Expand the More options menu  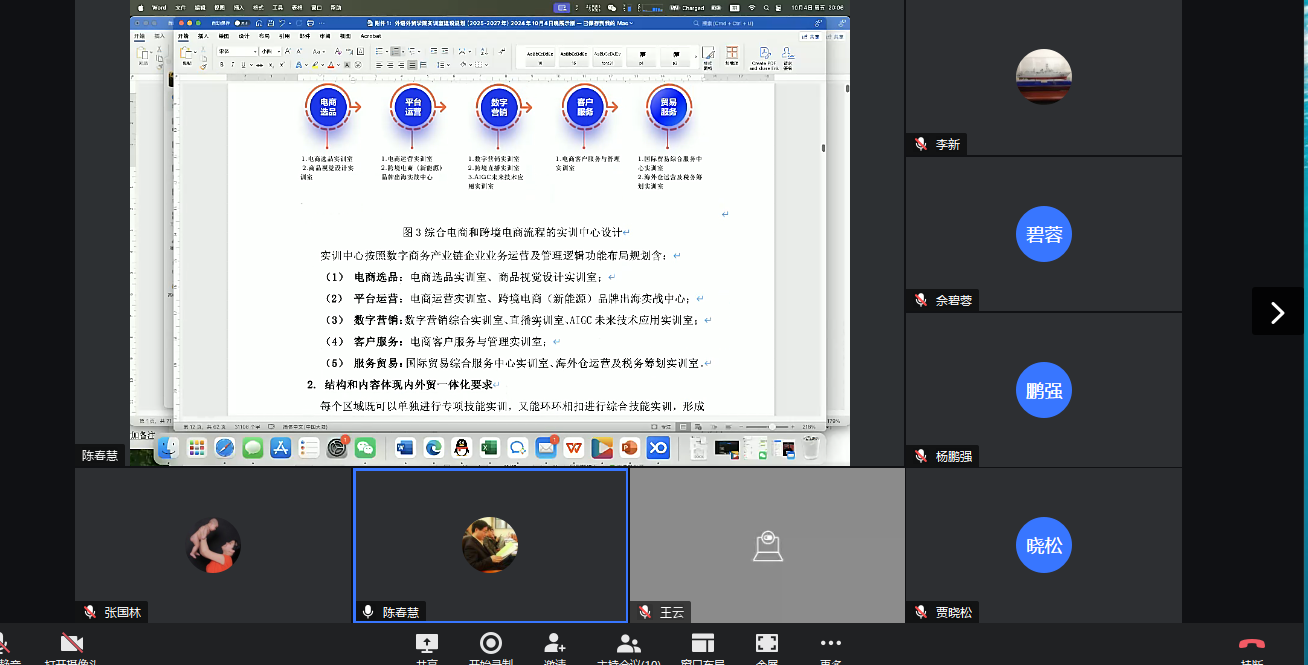coord(830,645)
